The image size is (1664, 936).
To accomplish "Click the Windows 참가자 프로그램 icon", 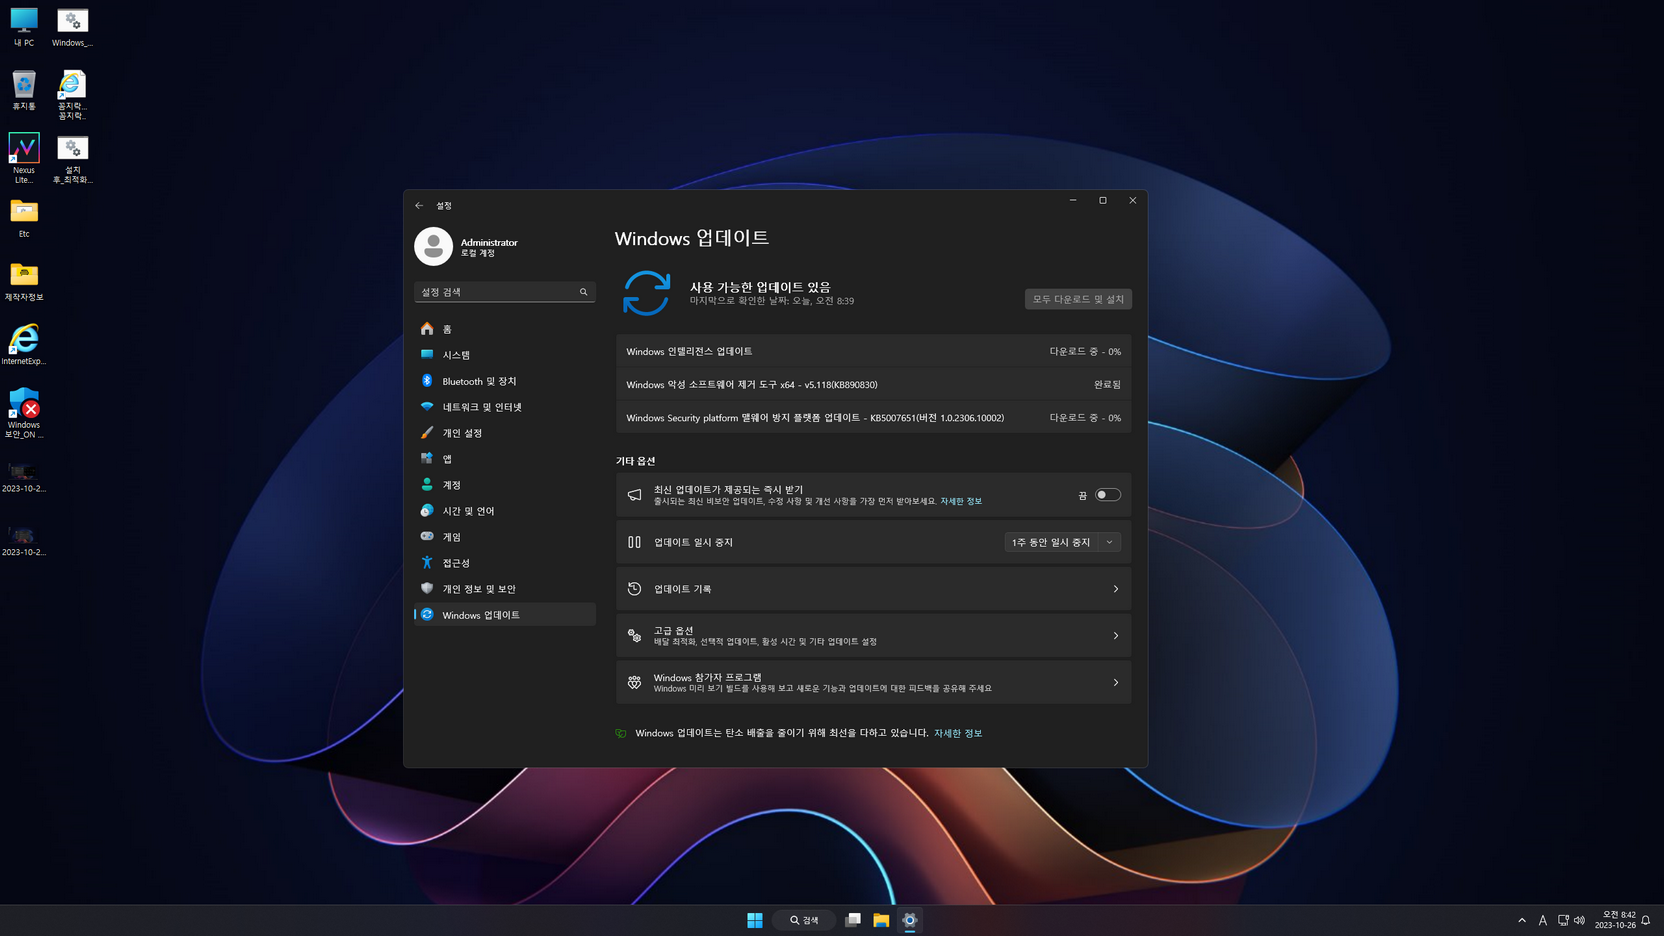I will tap(634, 682).
